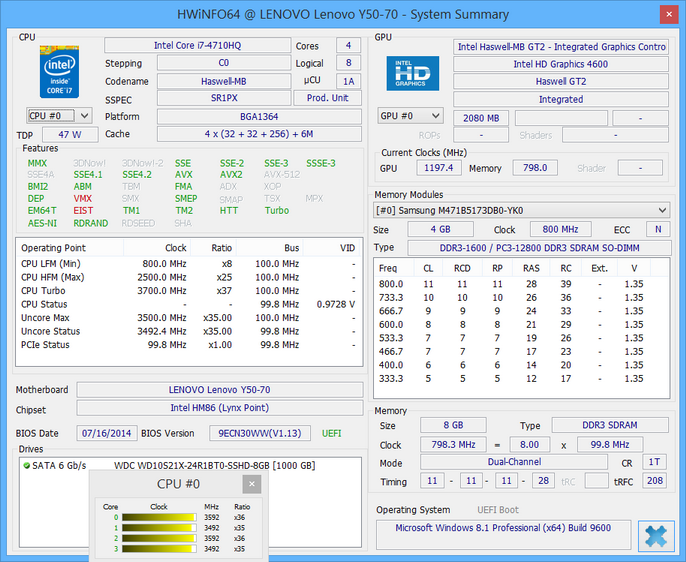This screenshot has height=562, width=686.
Task: Click the Prod. Unit field
Action: pos(327,98)
